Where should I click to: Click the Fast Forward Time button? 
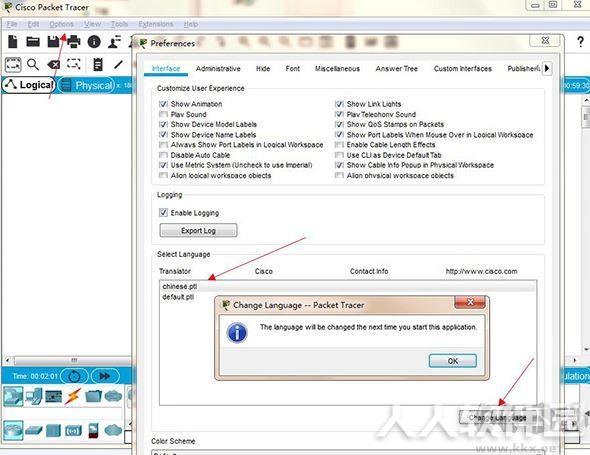[105, 376]
